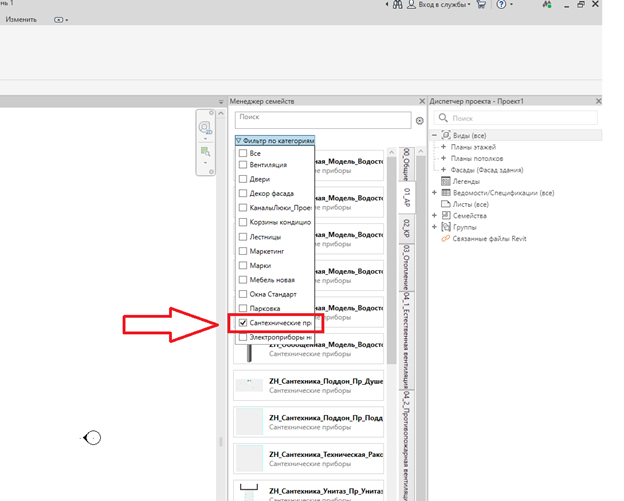Expand the Ведомости/Спецификации (все) node
The width and height of the screenshot is (624, 501).
point(434,193)
